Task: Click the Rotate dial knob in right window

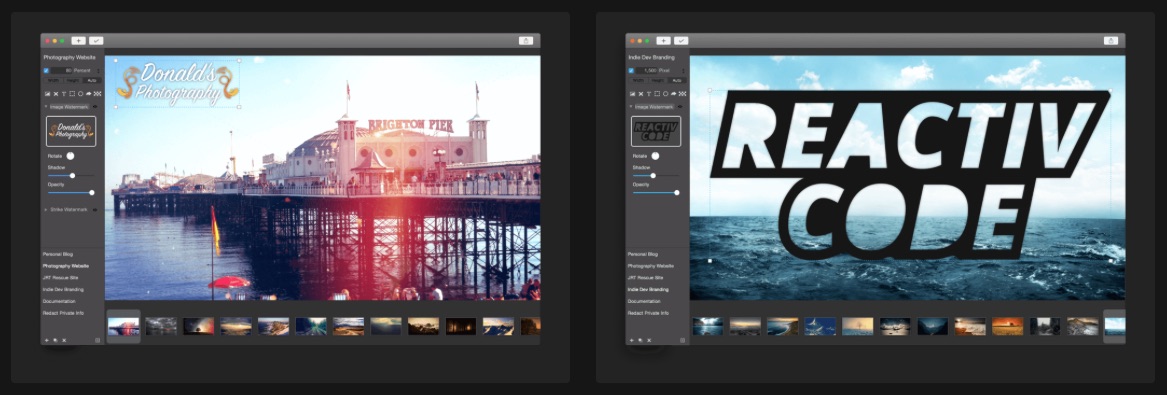Action: [x=655, y=156]
